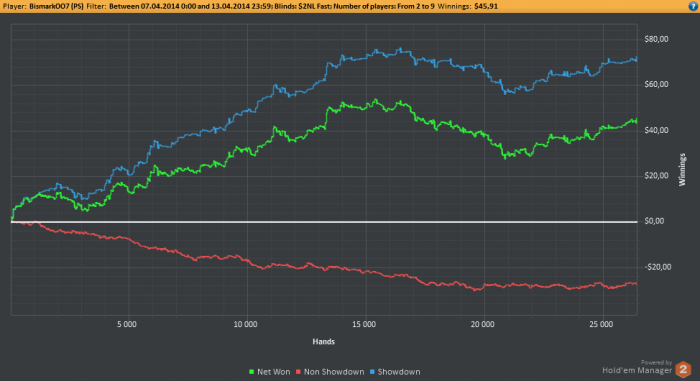
Task: Click the 10 000 hands axis label
Action: (x=245, y=324)
